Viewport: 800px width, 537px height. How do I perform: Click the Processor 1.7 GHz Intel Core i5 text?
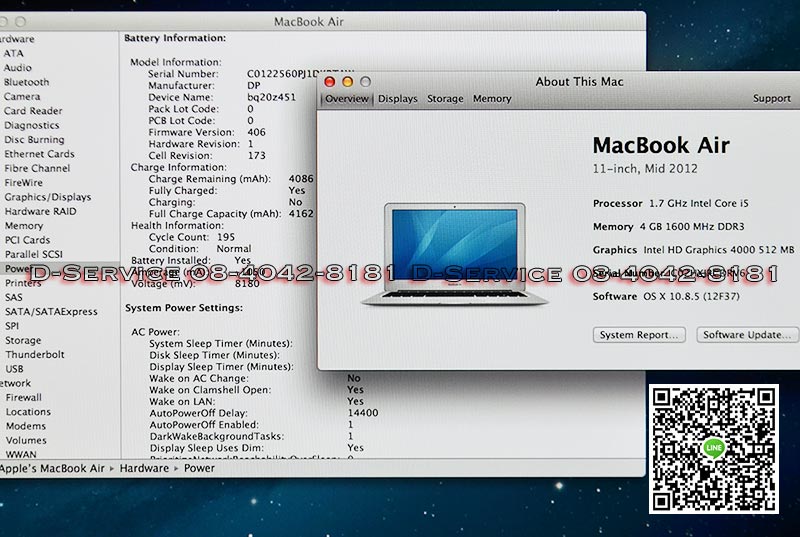point(670,203)
